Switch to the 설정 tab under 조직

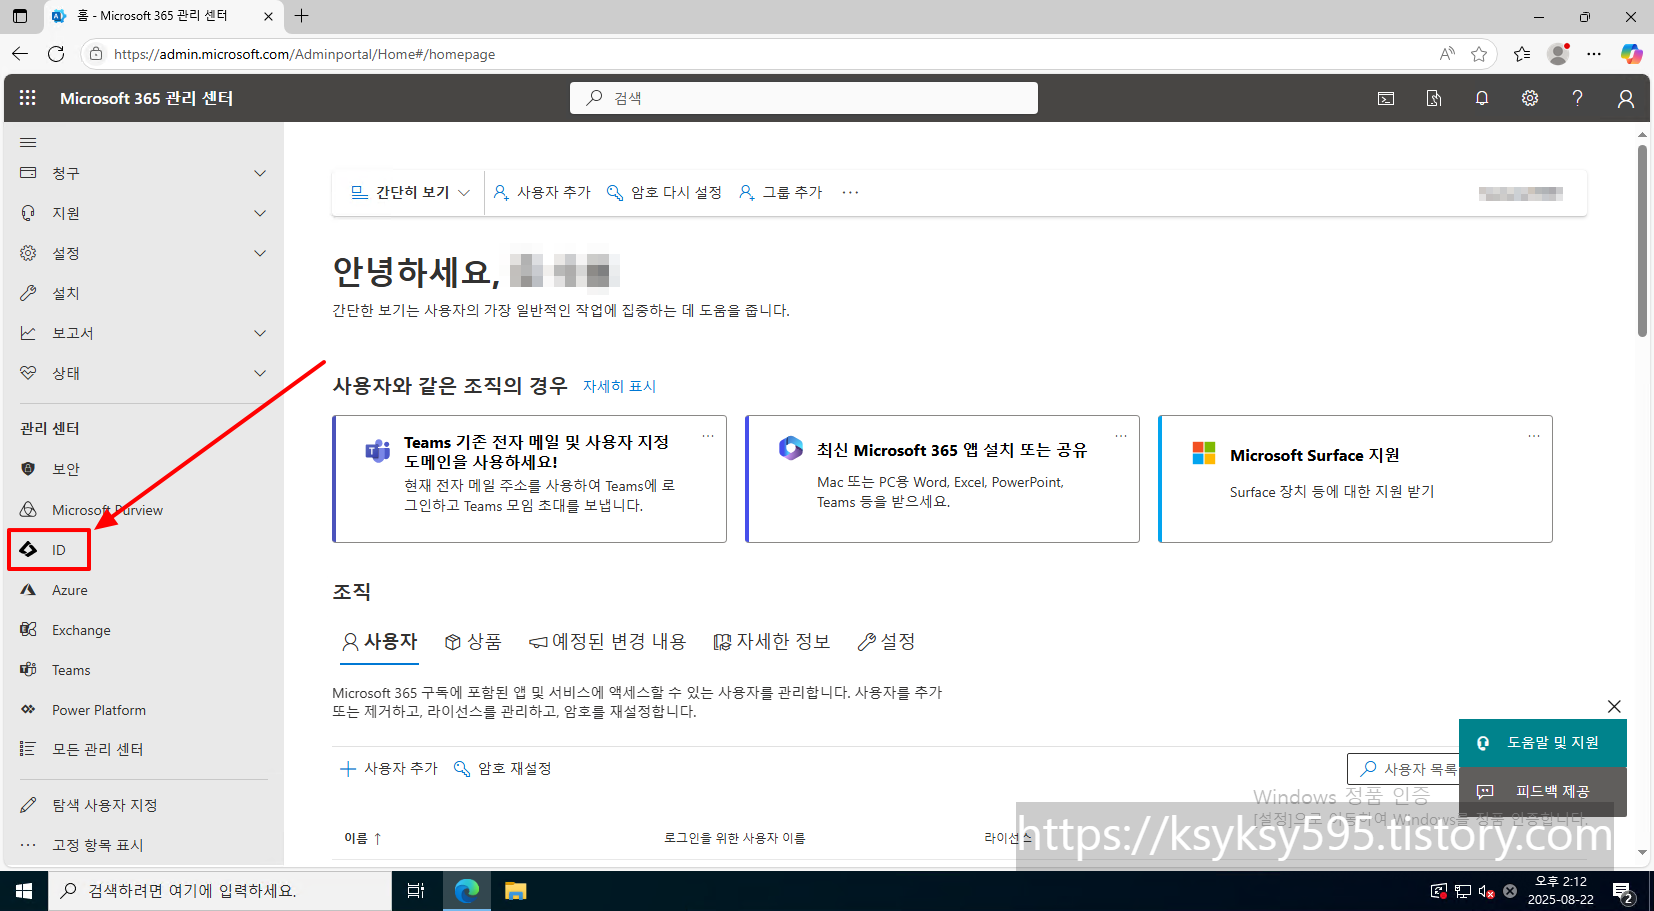pos(886,641)
